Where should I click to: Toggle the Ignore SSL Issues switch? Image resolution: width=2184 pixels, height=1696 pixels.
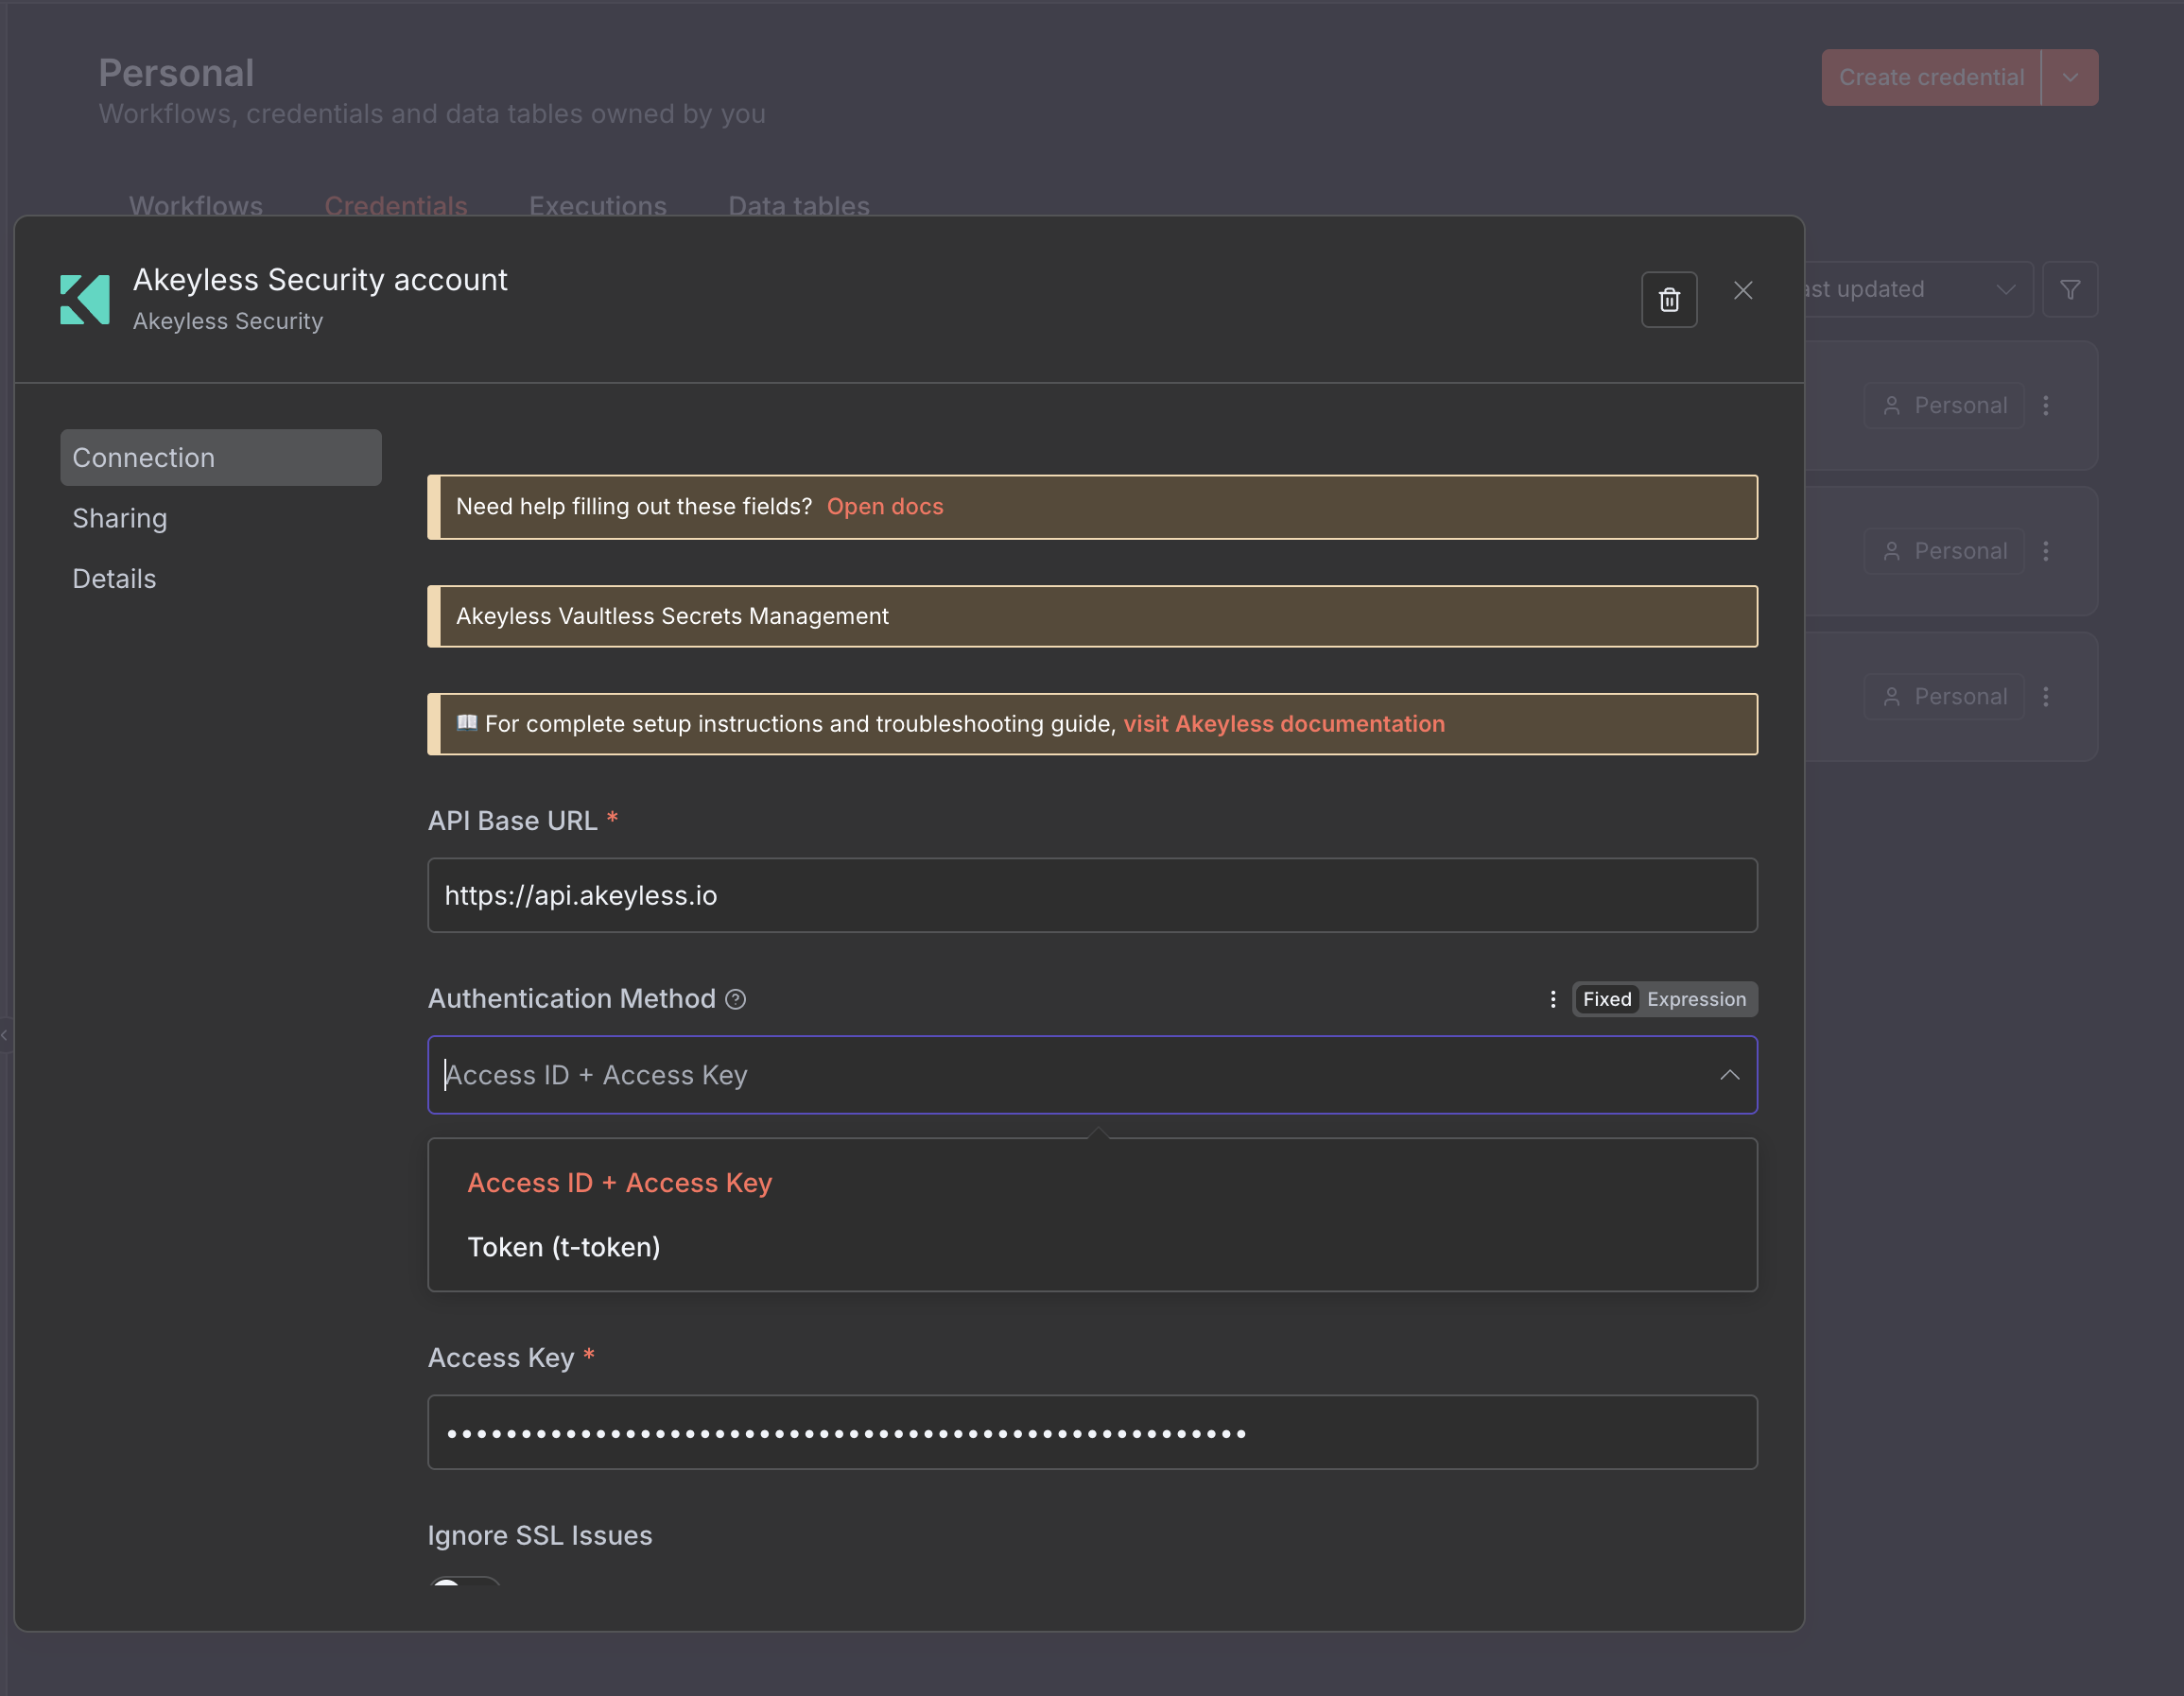464,1583
